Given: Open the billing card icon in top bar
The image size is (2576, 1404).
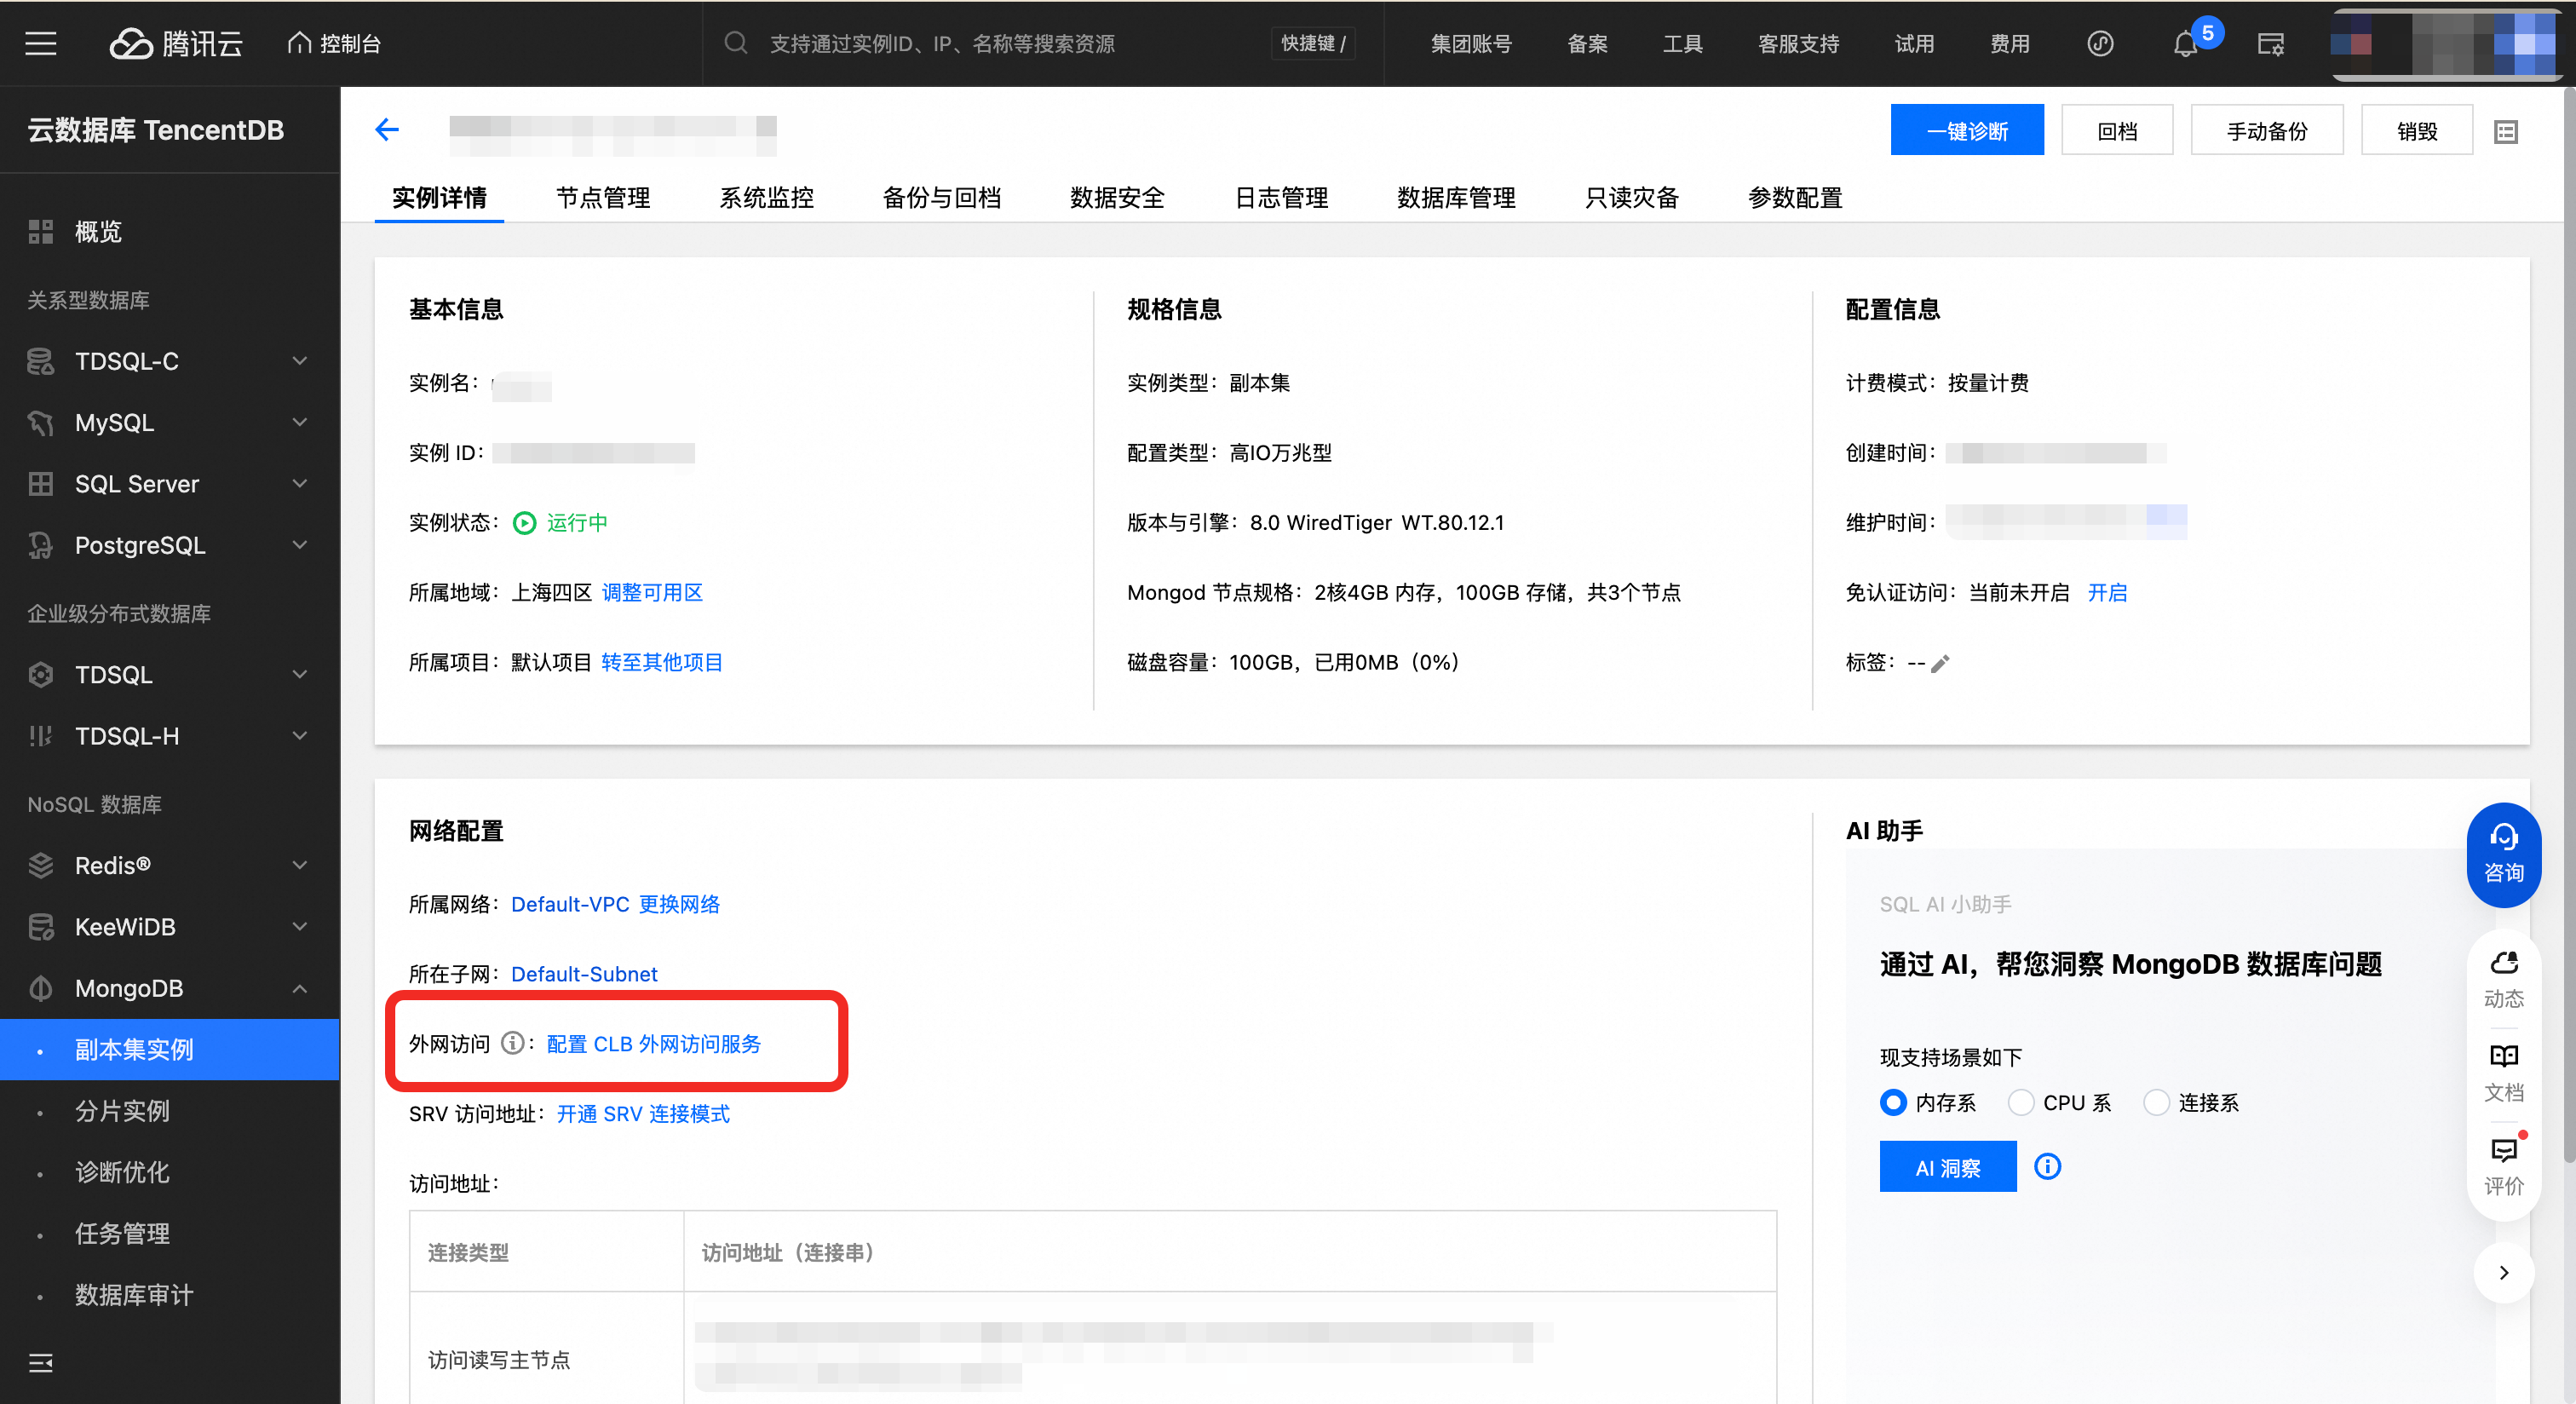Looking at the screenshot, I should pos(2271,44).
